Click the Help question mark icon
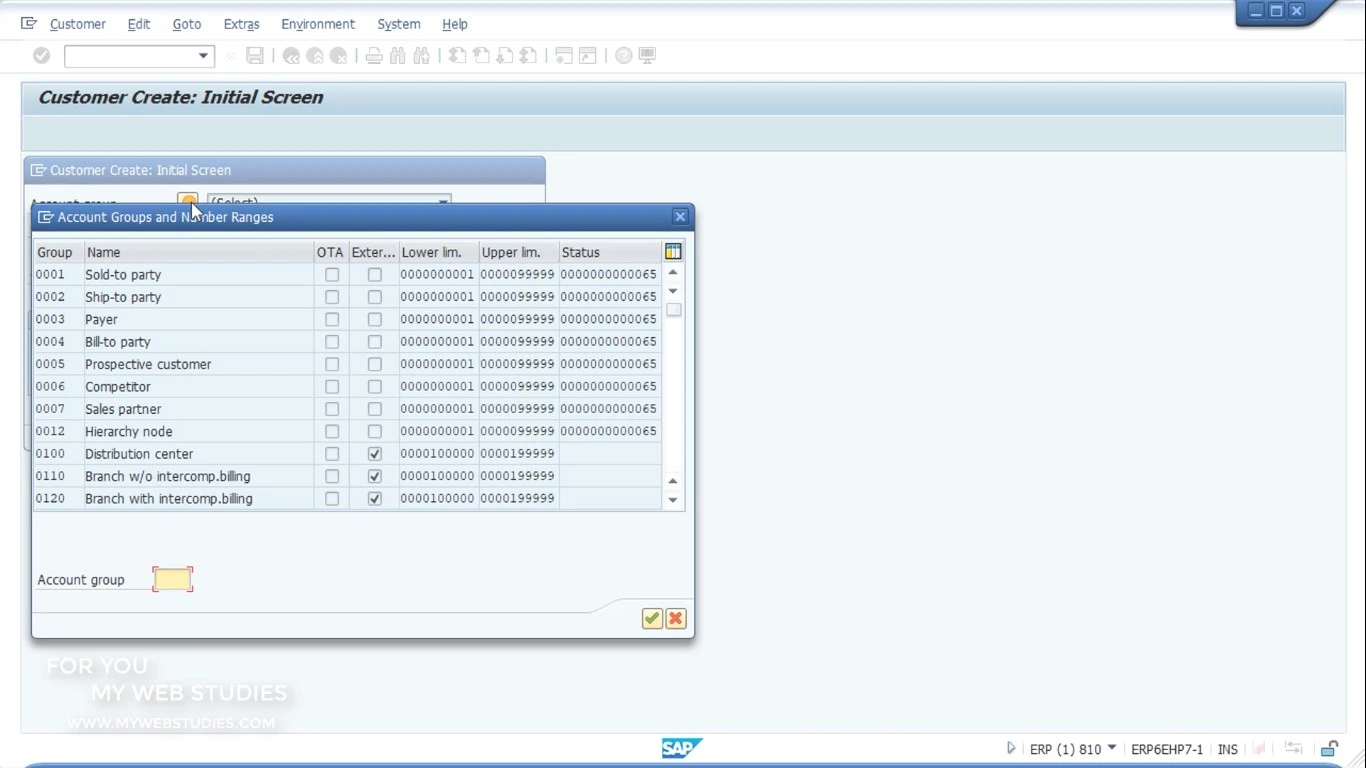 coord(624,56)
